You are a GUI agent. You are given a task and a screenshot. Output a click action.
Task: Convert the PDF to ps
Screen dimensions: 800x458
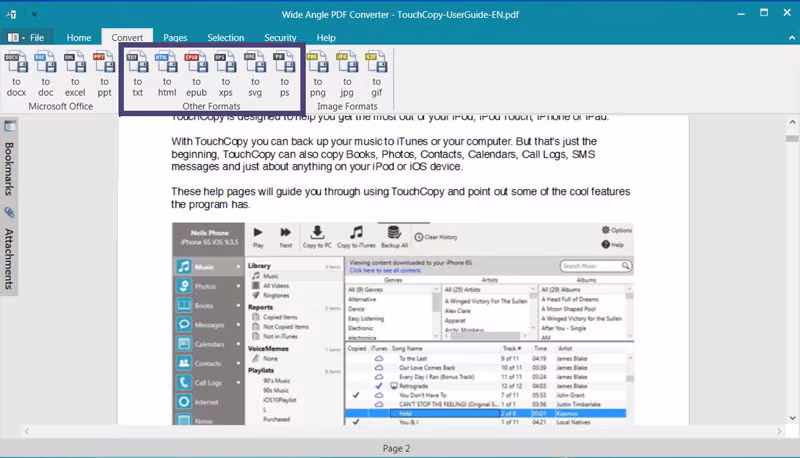[284, 74]
